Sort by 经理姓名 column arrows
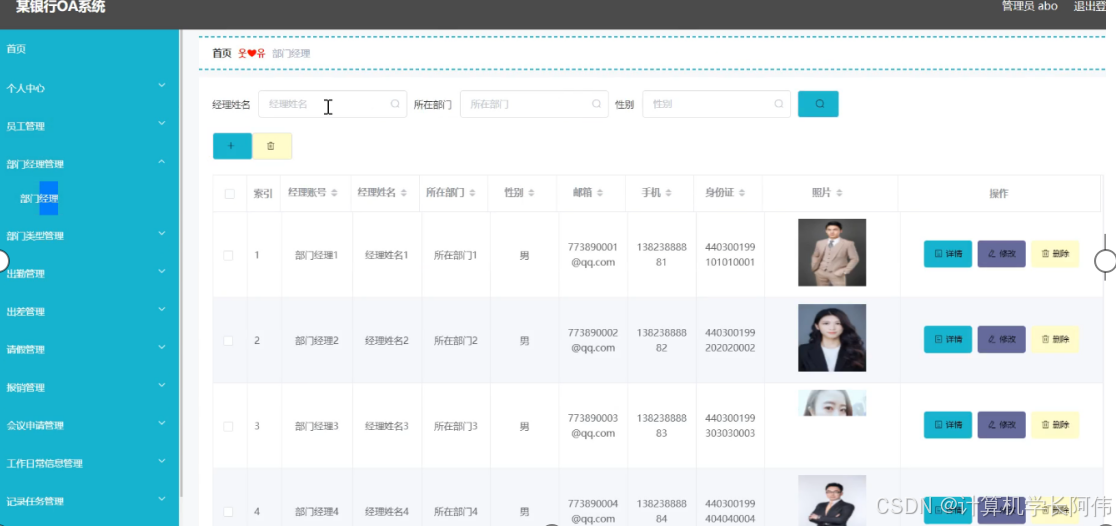1116x526 pixels. [404, 193]
